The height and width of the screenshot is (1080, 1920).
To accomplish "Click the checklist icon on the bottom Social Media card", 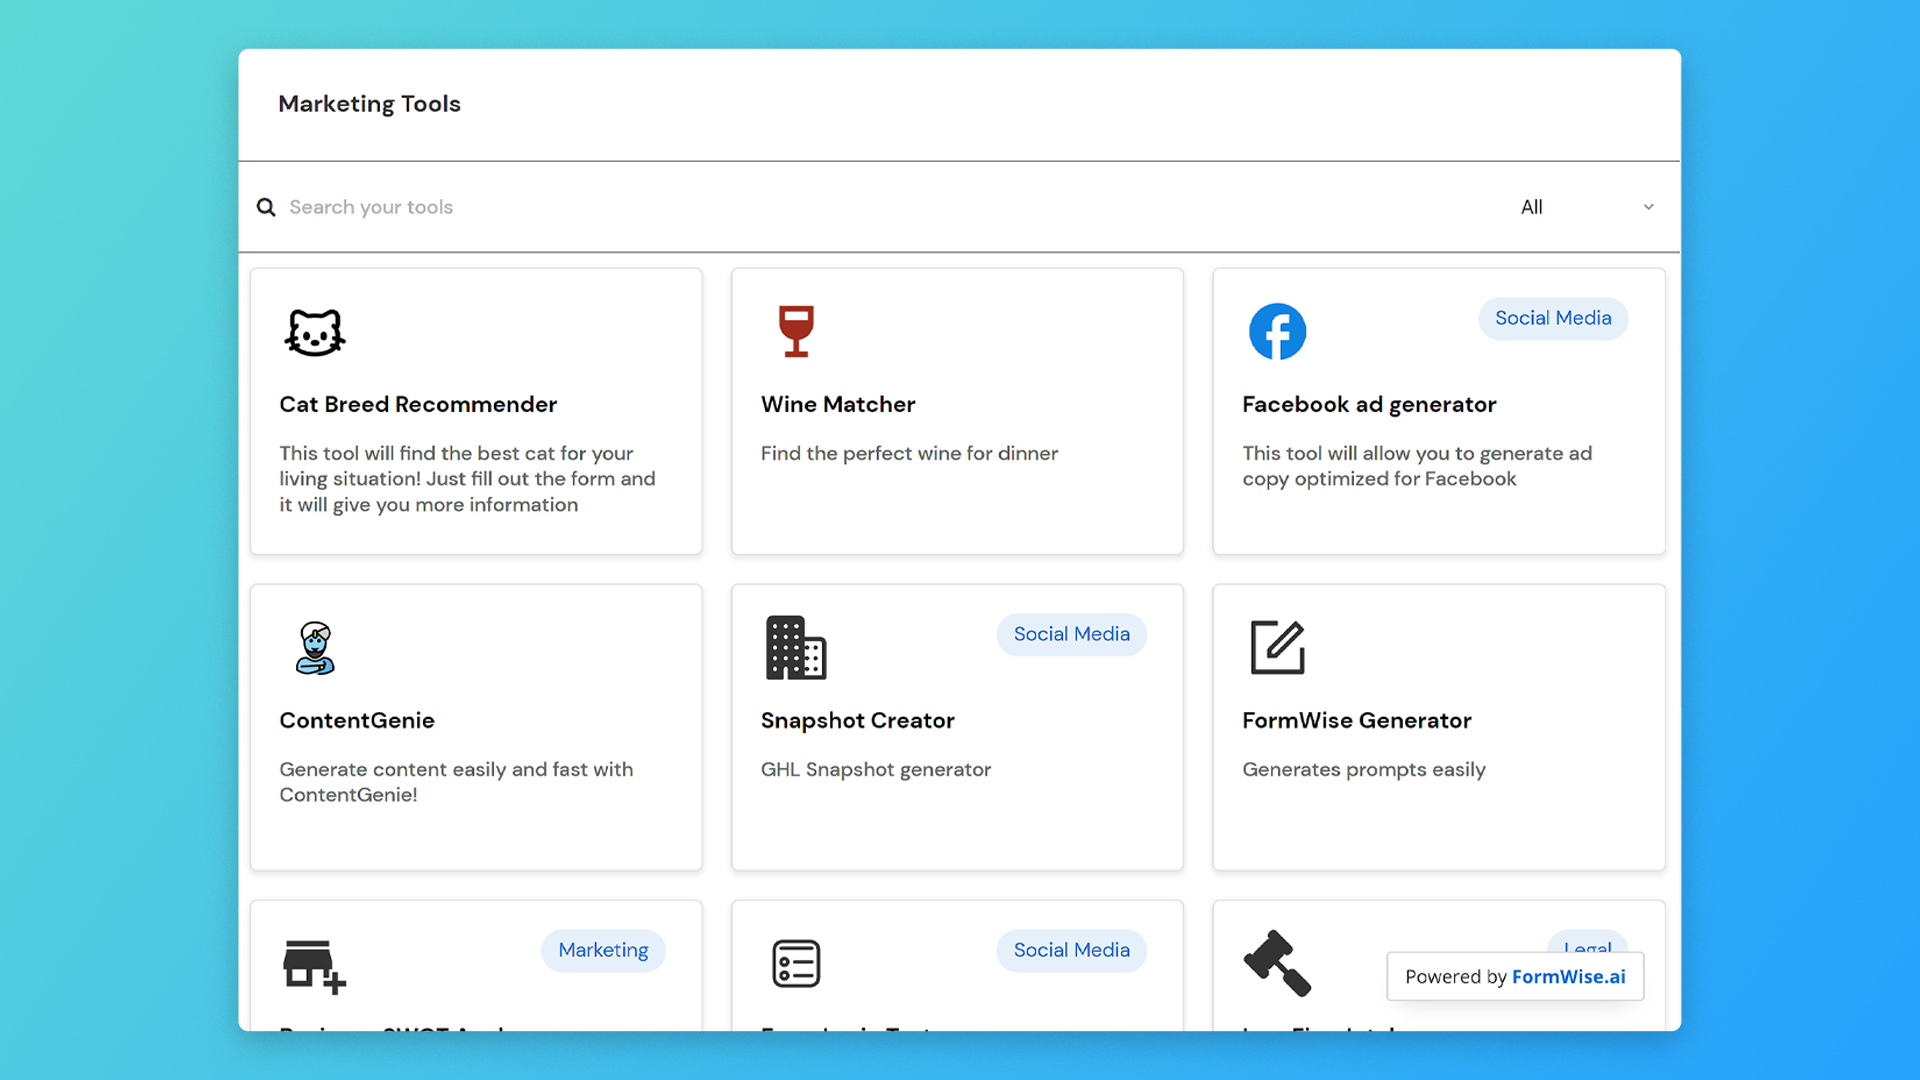I will (796, 963).
